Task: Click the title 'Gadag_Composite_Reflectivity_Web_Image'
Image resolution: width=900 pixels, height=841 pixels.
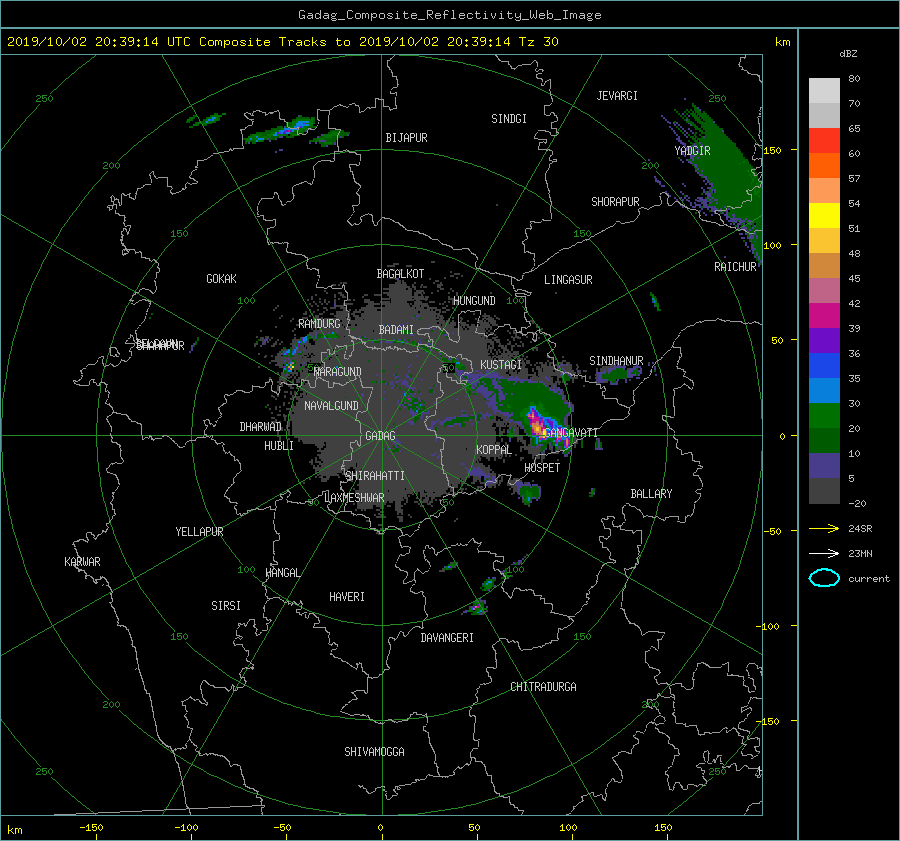Action: click(449, 15)
